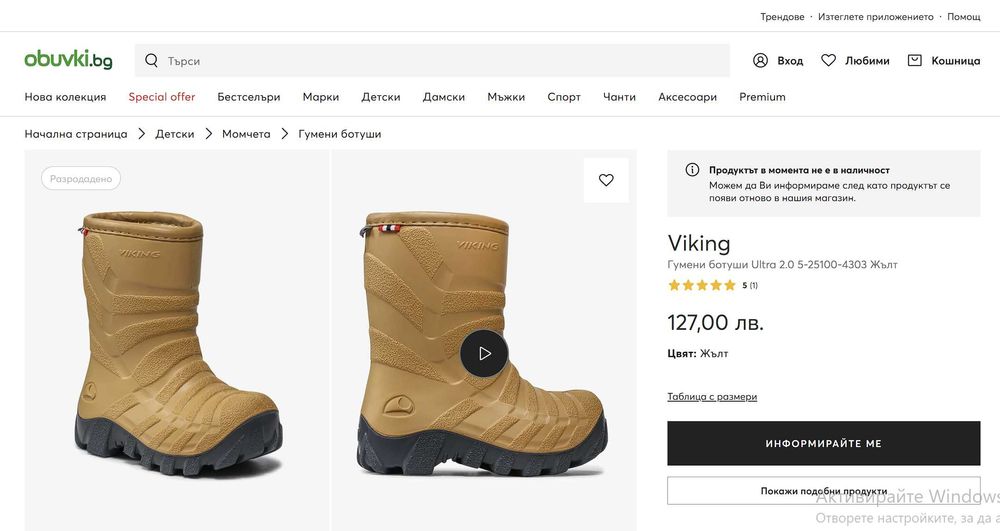Open the Детски category menu
This screenshot has width=1000, height=531.
(x=381, y=97)
